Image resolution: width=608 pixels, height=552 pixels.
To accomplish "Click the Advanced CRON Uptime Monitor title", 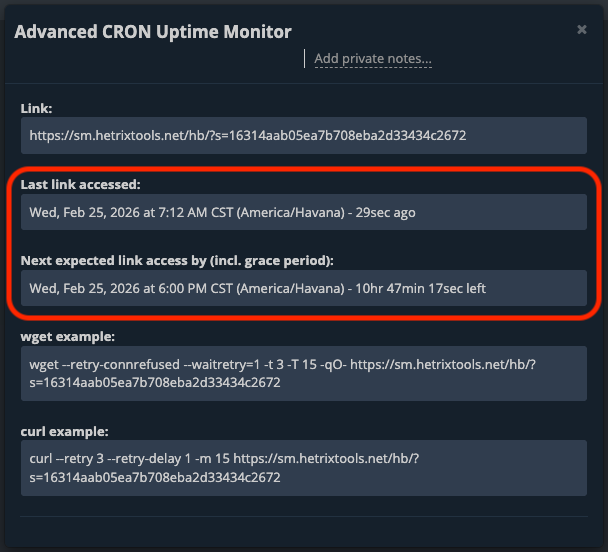I will [x=152, y=31].
